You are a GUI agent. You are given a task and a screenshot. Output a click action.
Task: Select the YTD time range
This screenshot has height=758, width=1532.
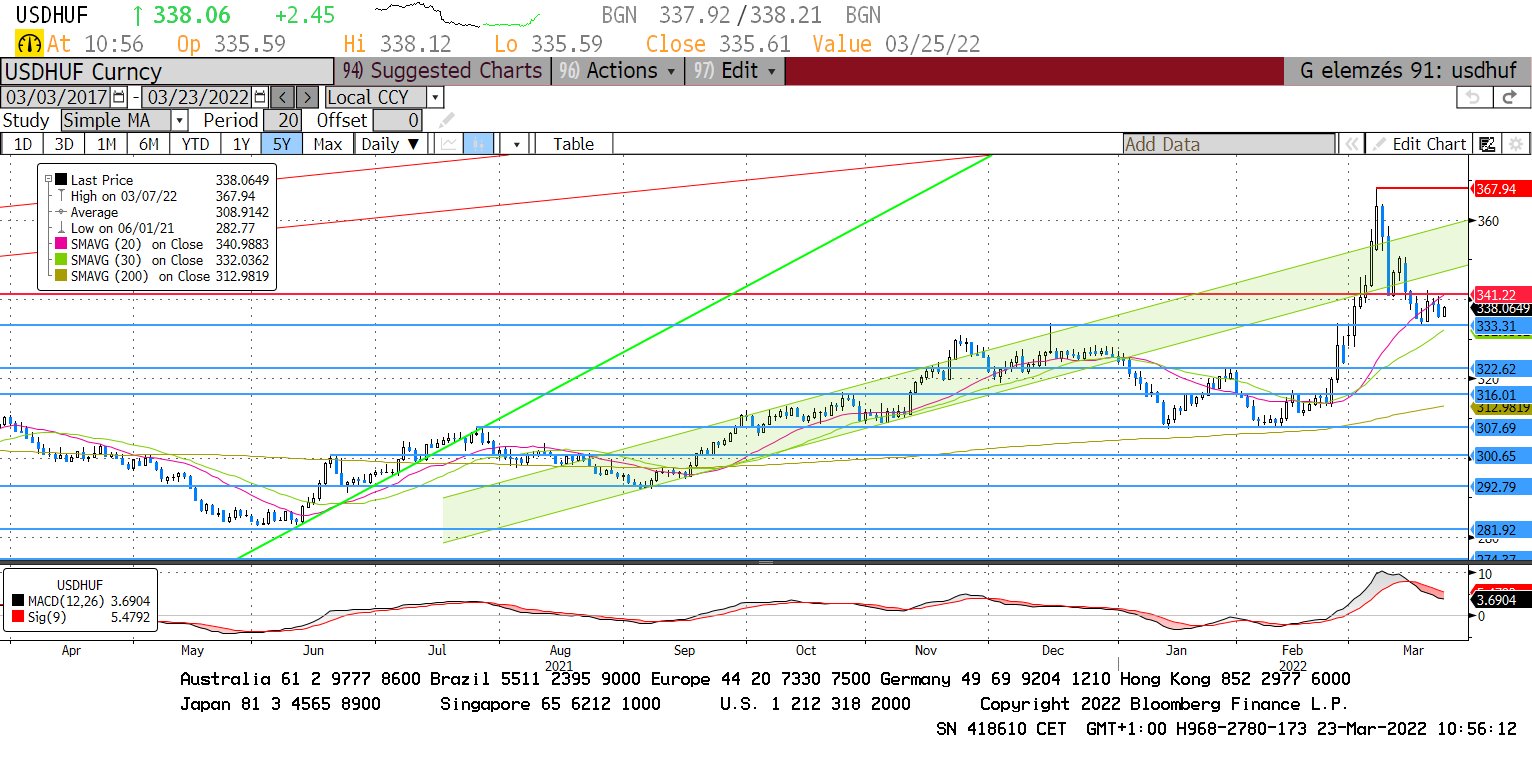click(195, 144)
